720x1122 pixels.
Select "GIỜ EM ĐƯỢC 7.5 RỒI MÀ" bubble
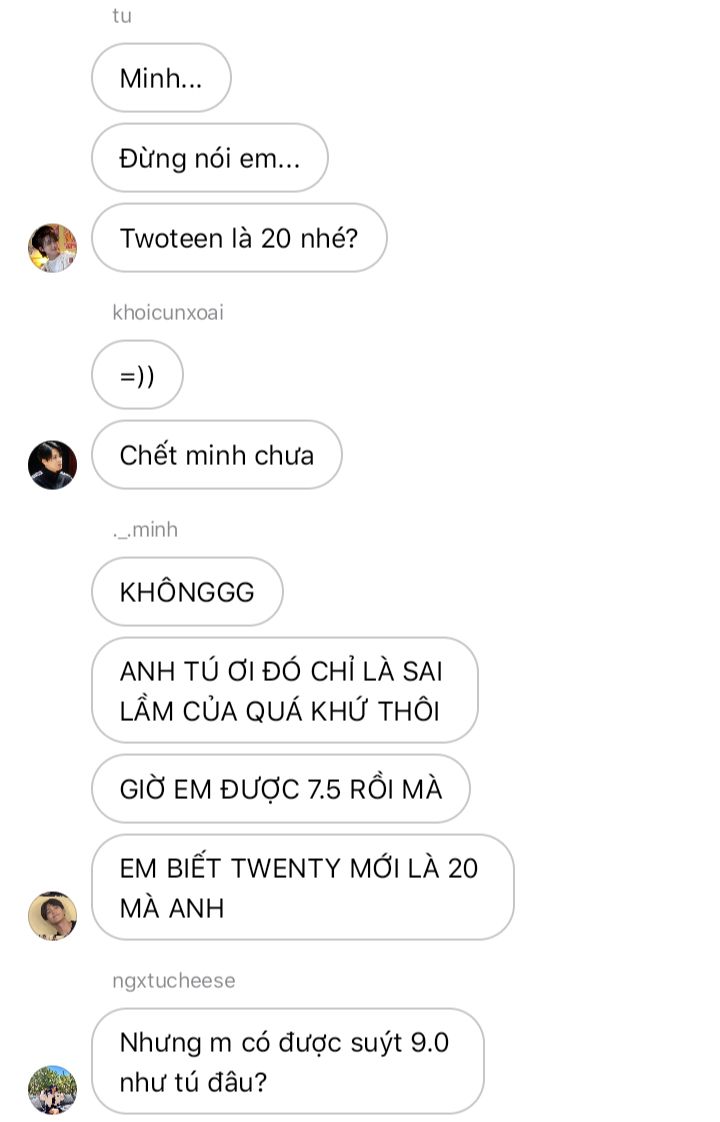tap(281, 789)
